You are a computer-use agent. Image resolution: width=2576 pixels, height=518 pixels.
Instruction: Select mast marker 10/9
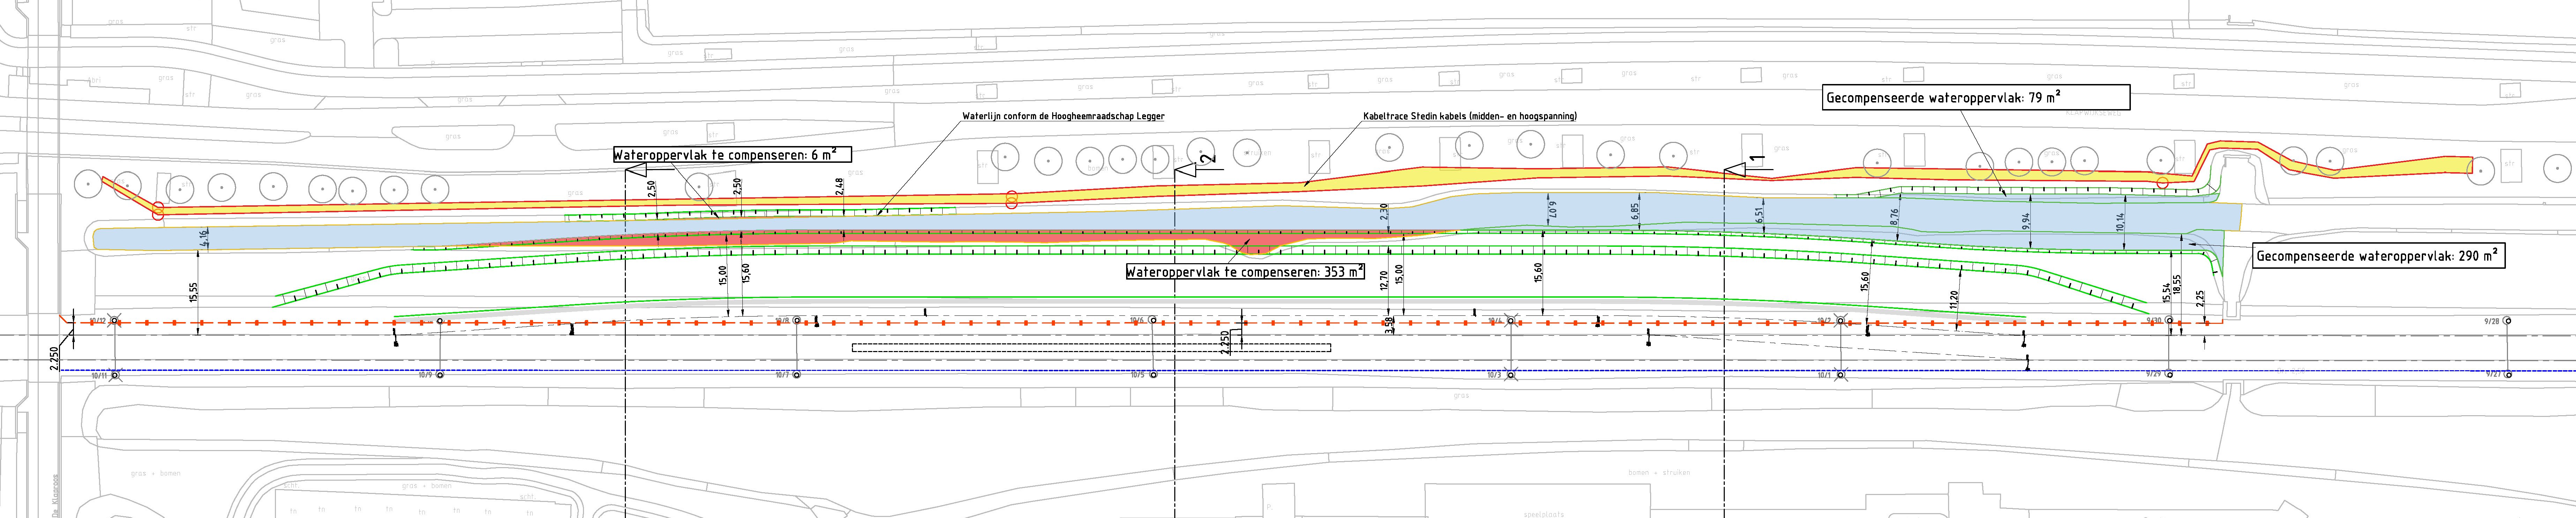440,375
